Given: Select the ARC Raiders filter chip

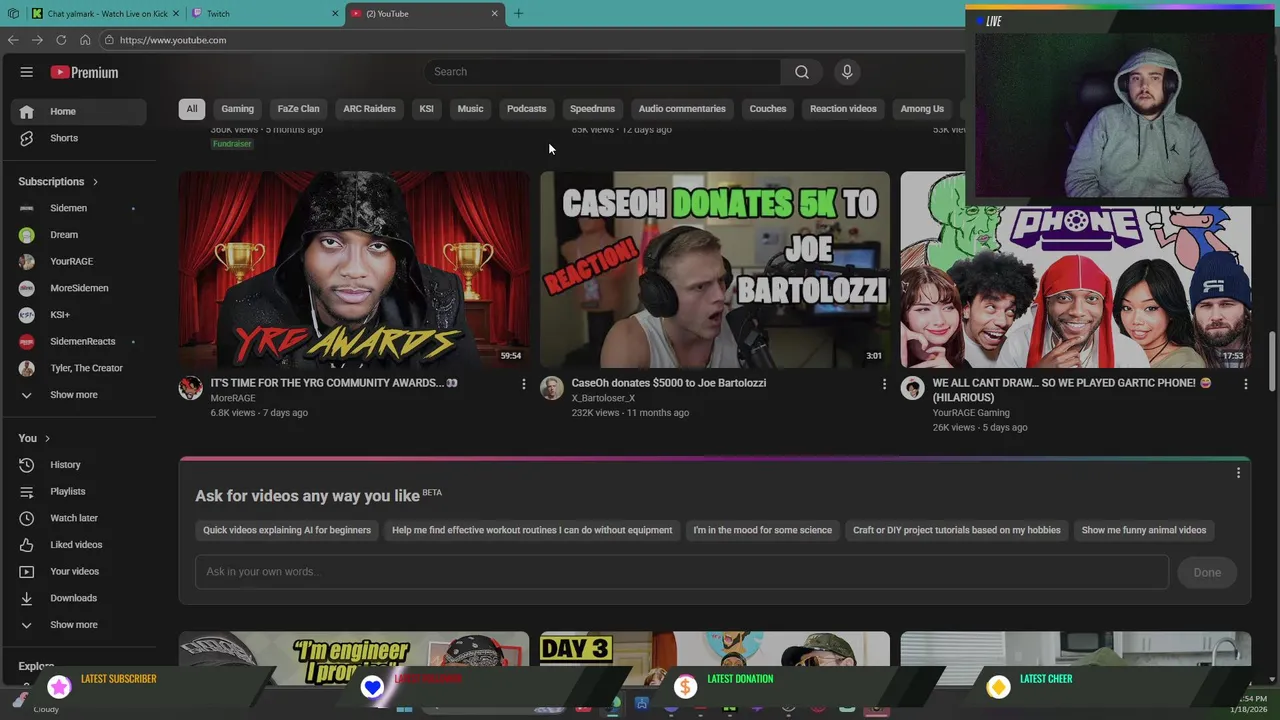Looking at the screenshot, I should click(369, 109).
